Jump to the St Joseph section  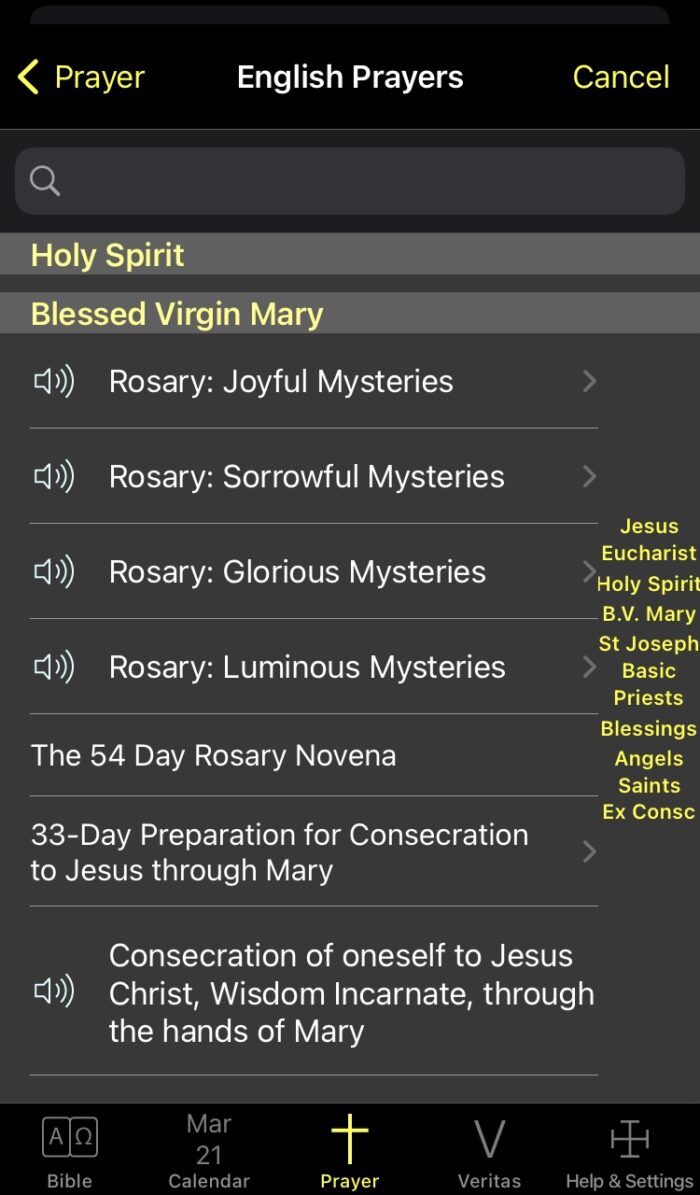[x=648, y=643]
